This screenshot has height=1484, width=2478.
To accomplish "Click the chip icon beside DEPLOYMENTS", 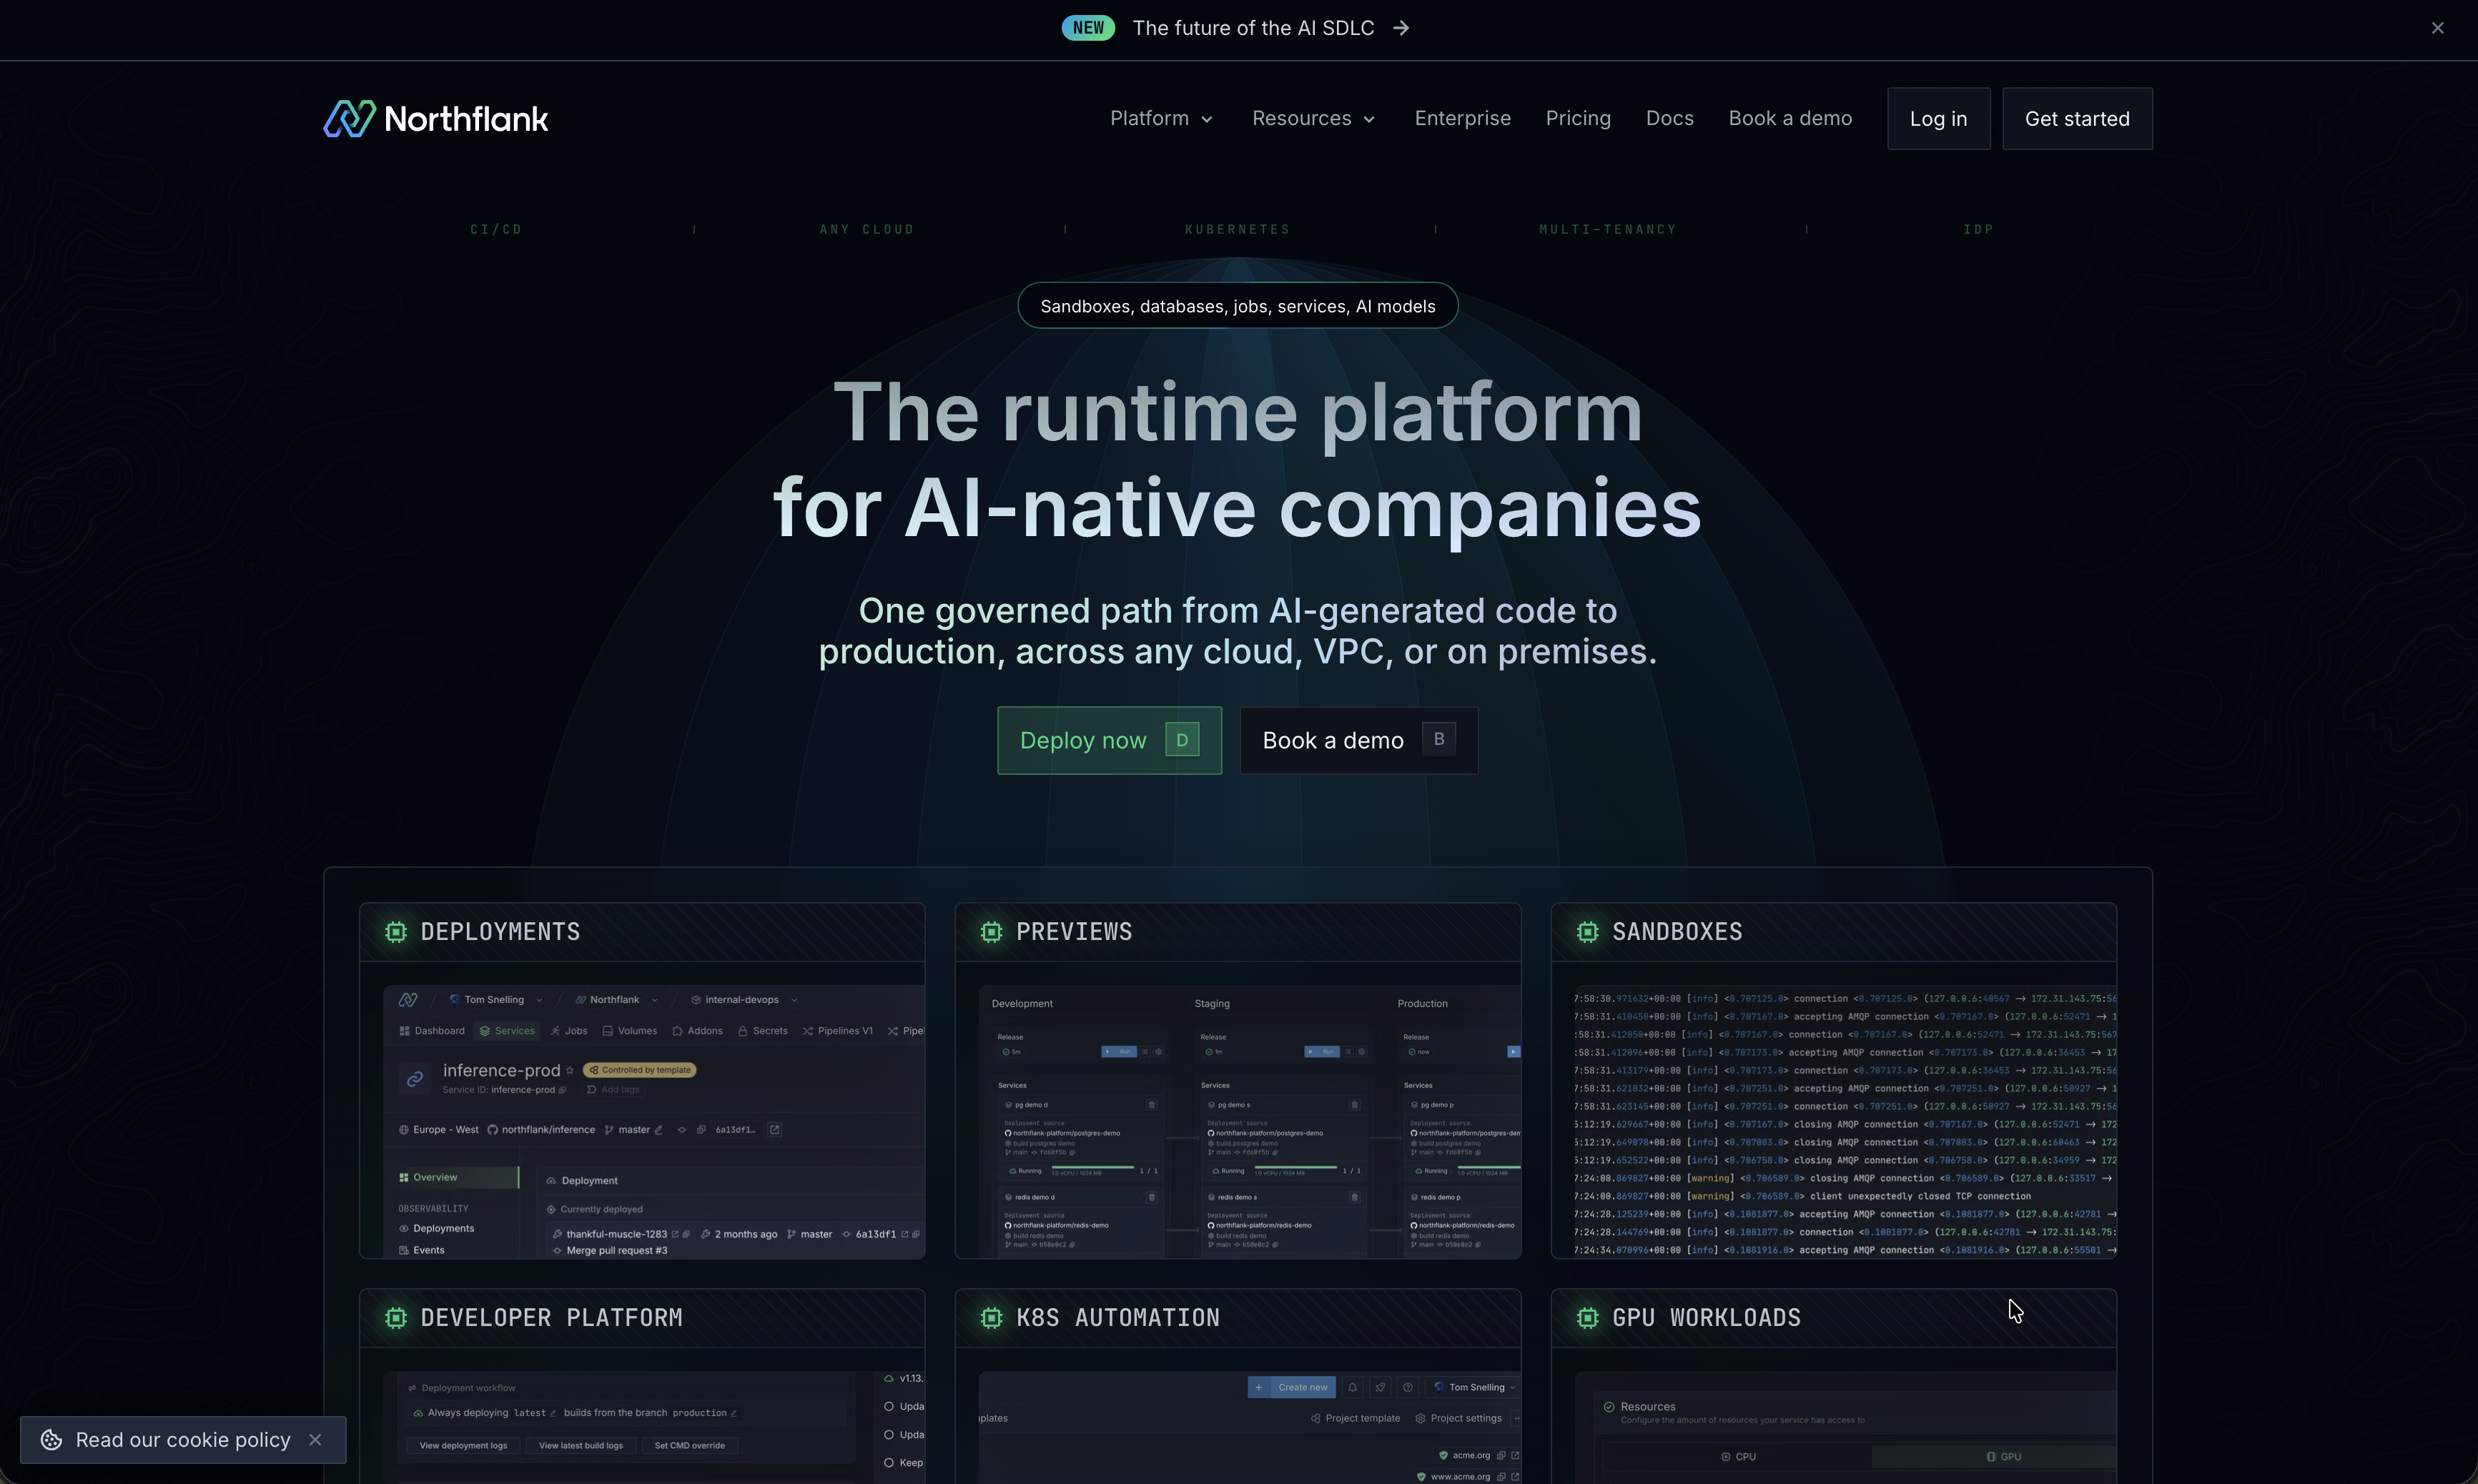I will 396,932.
